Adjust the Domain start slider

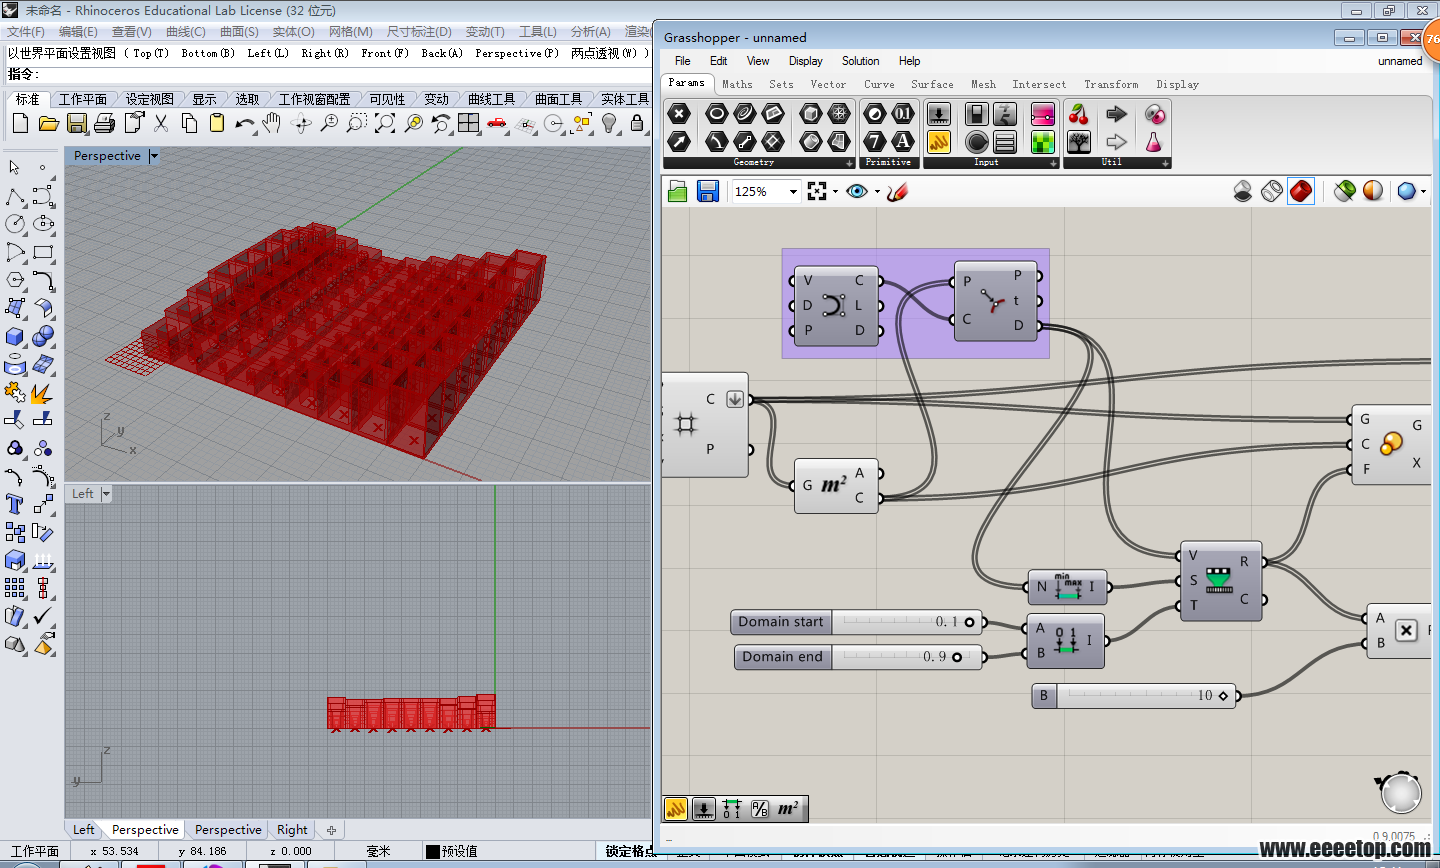857,622
